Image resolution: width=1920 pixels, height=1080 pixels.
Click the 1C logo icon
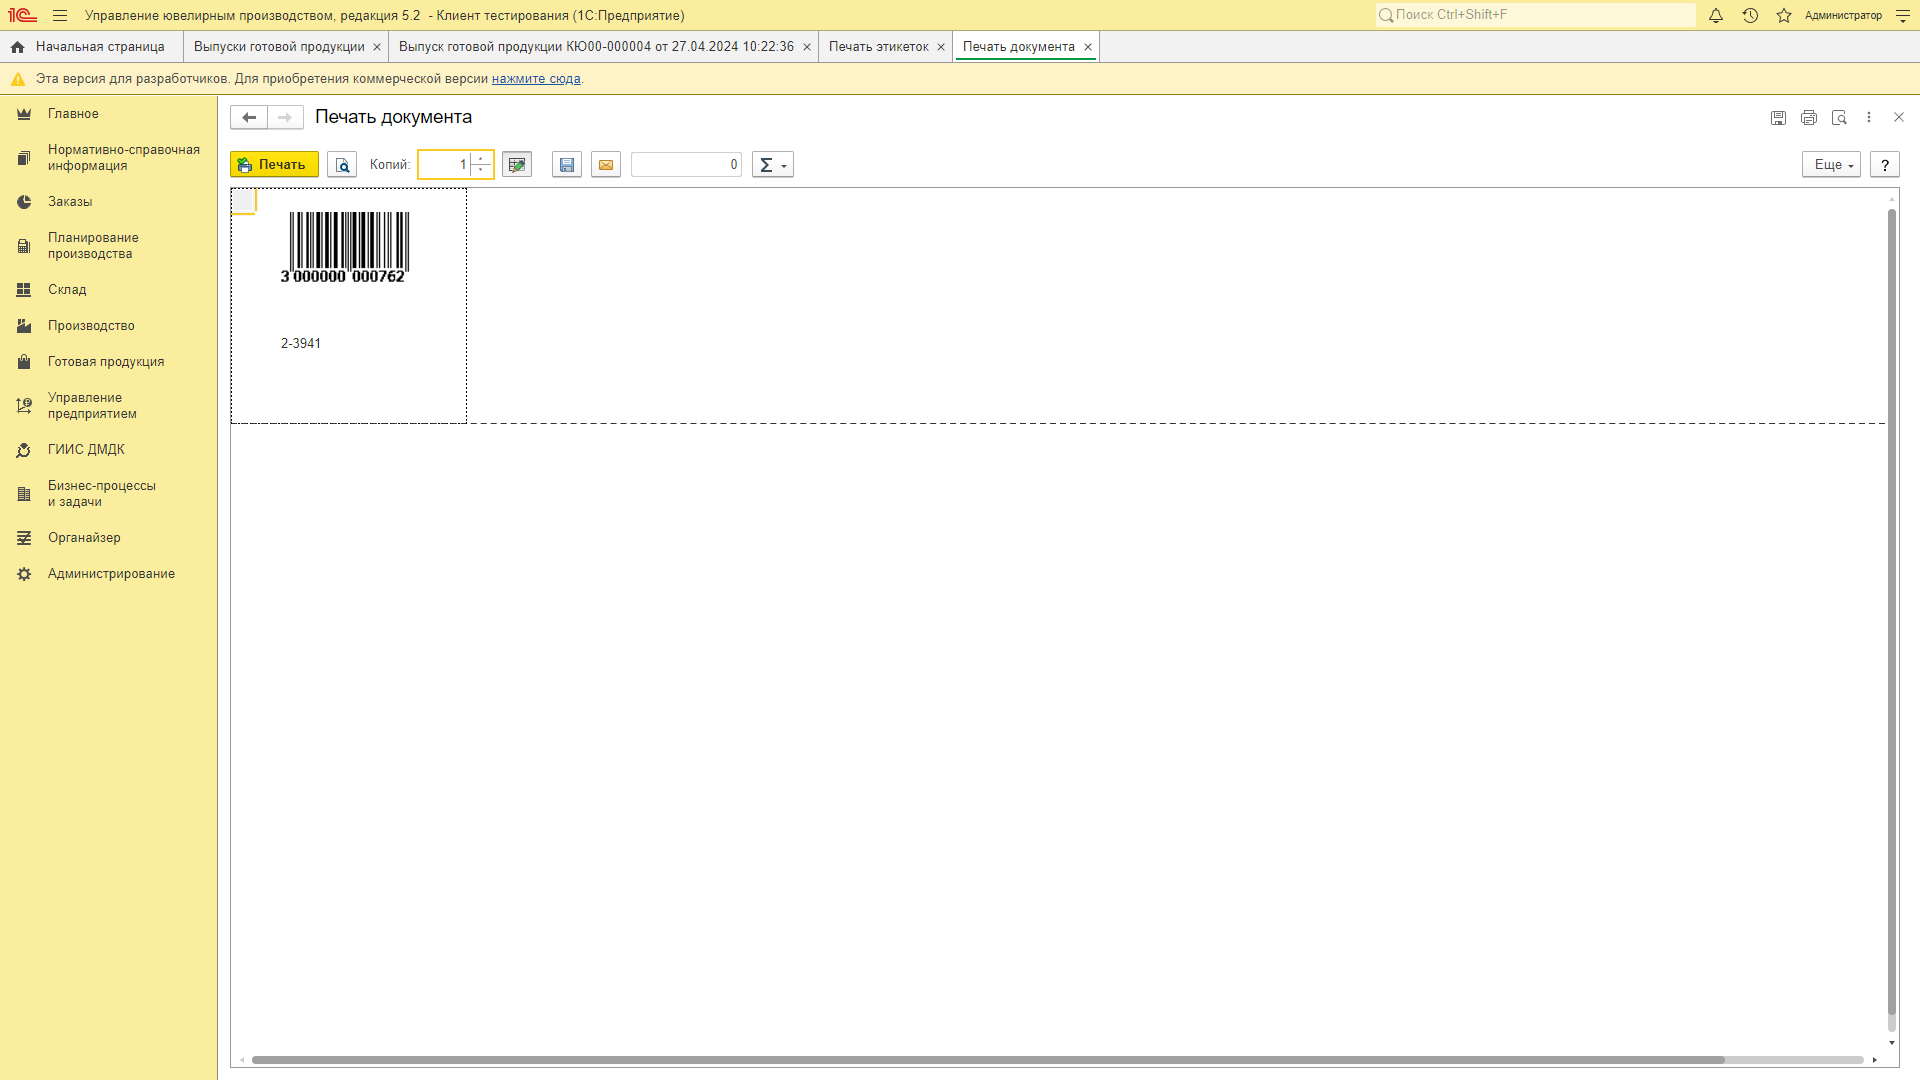pos(22,16)
